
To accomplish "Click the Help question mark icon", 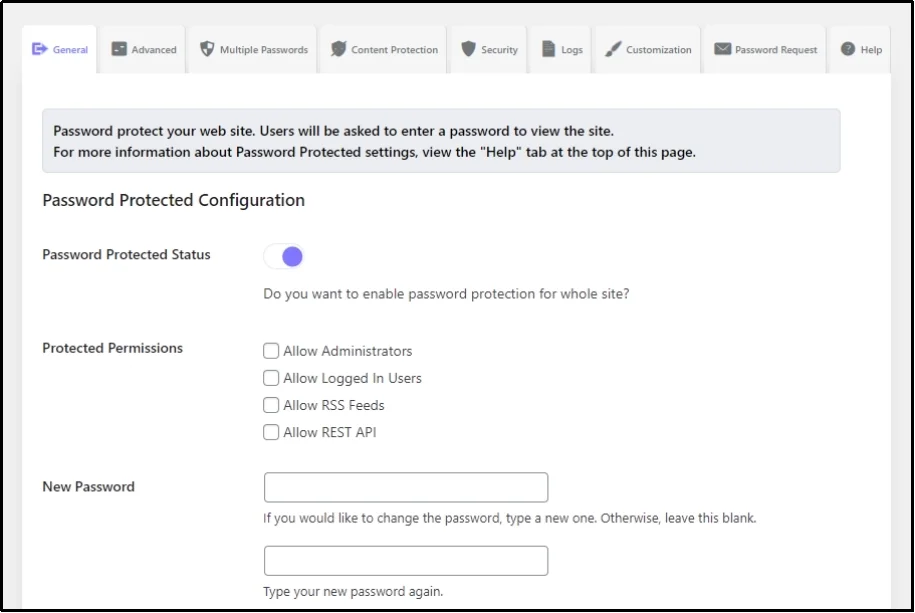I will coord(847,47).
